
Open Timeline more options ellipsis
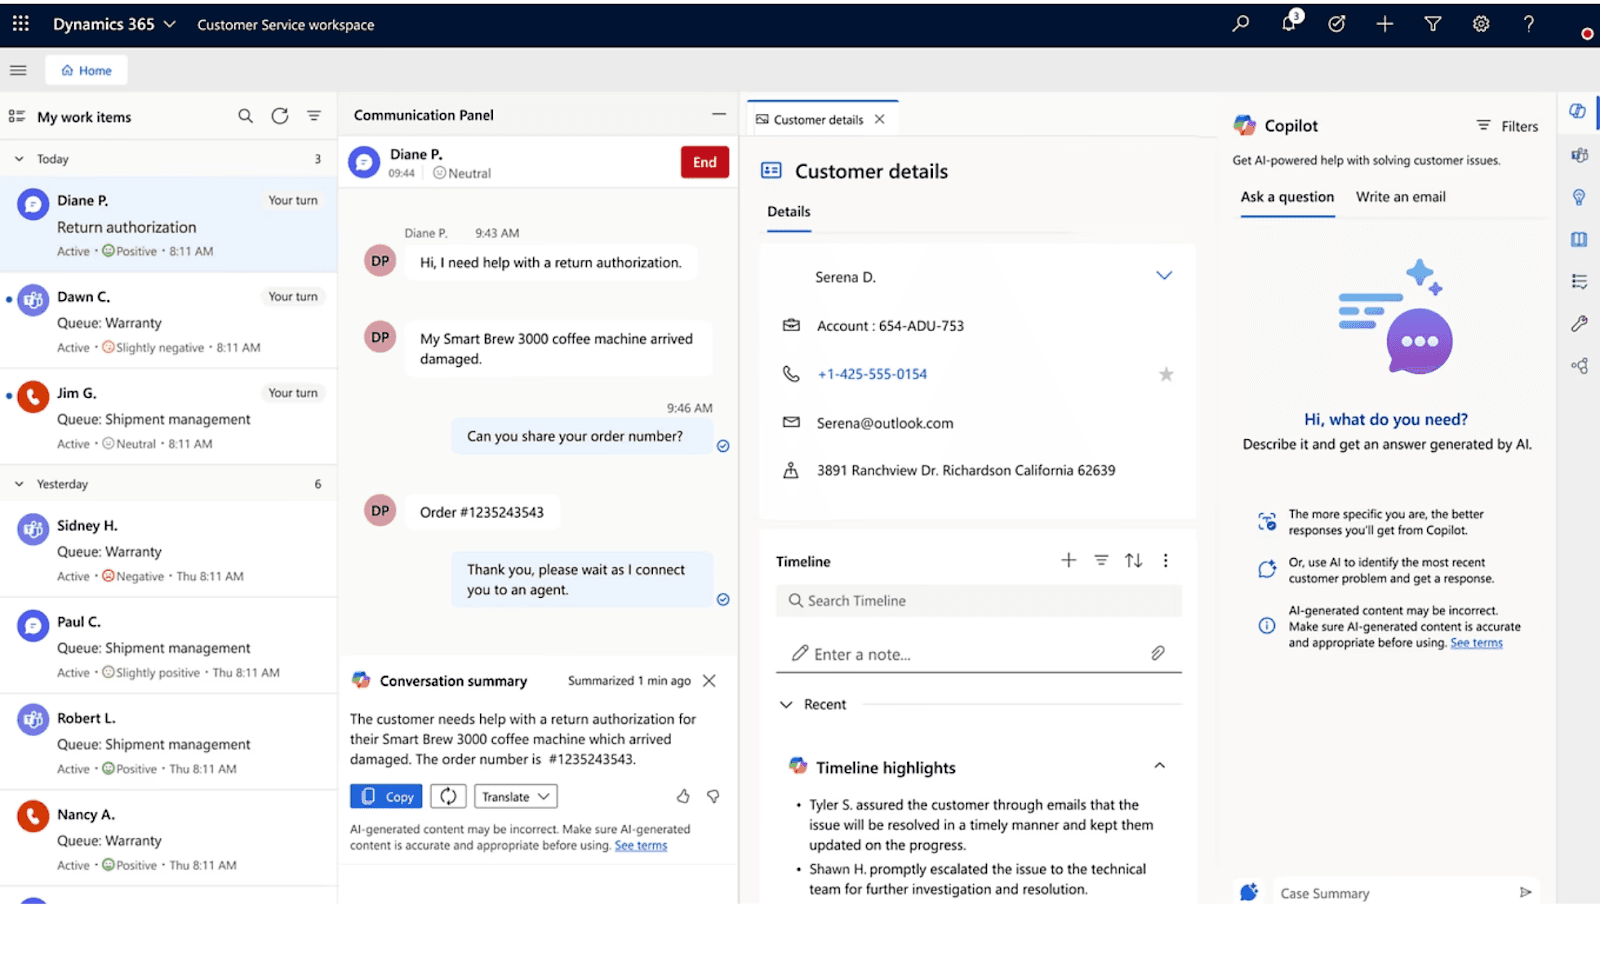tap(1165, 560)
